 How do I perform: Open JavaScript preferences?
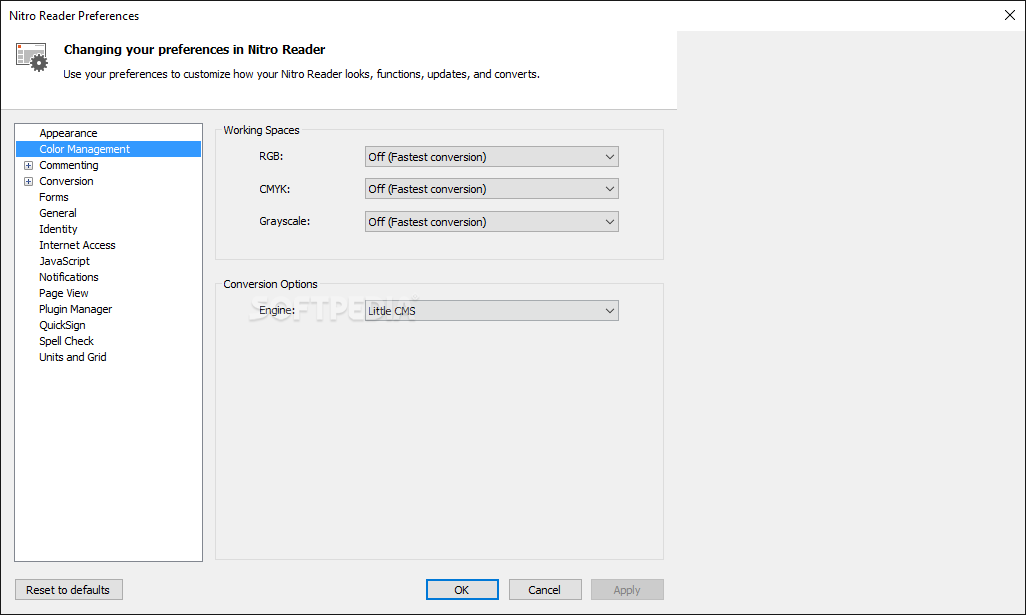tap(64, 261)
